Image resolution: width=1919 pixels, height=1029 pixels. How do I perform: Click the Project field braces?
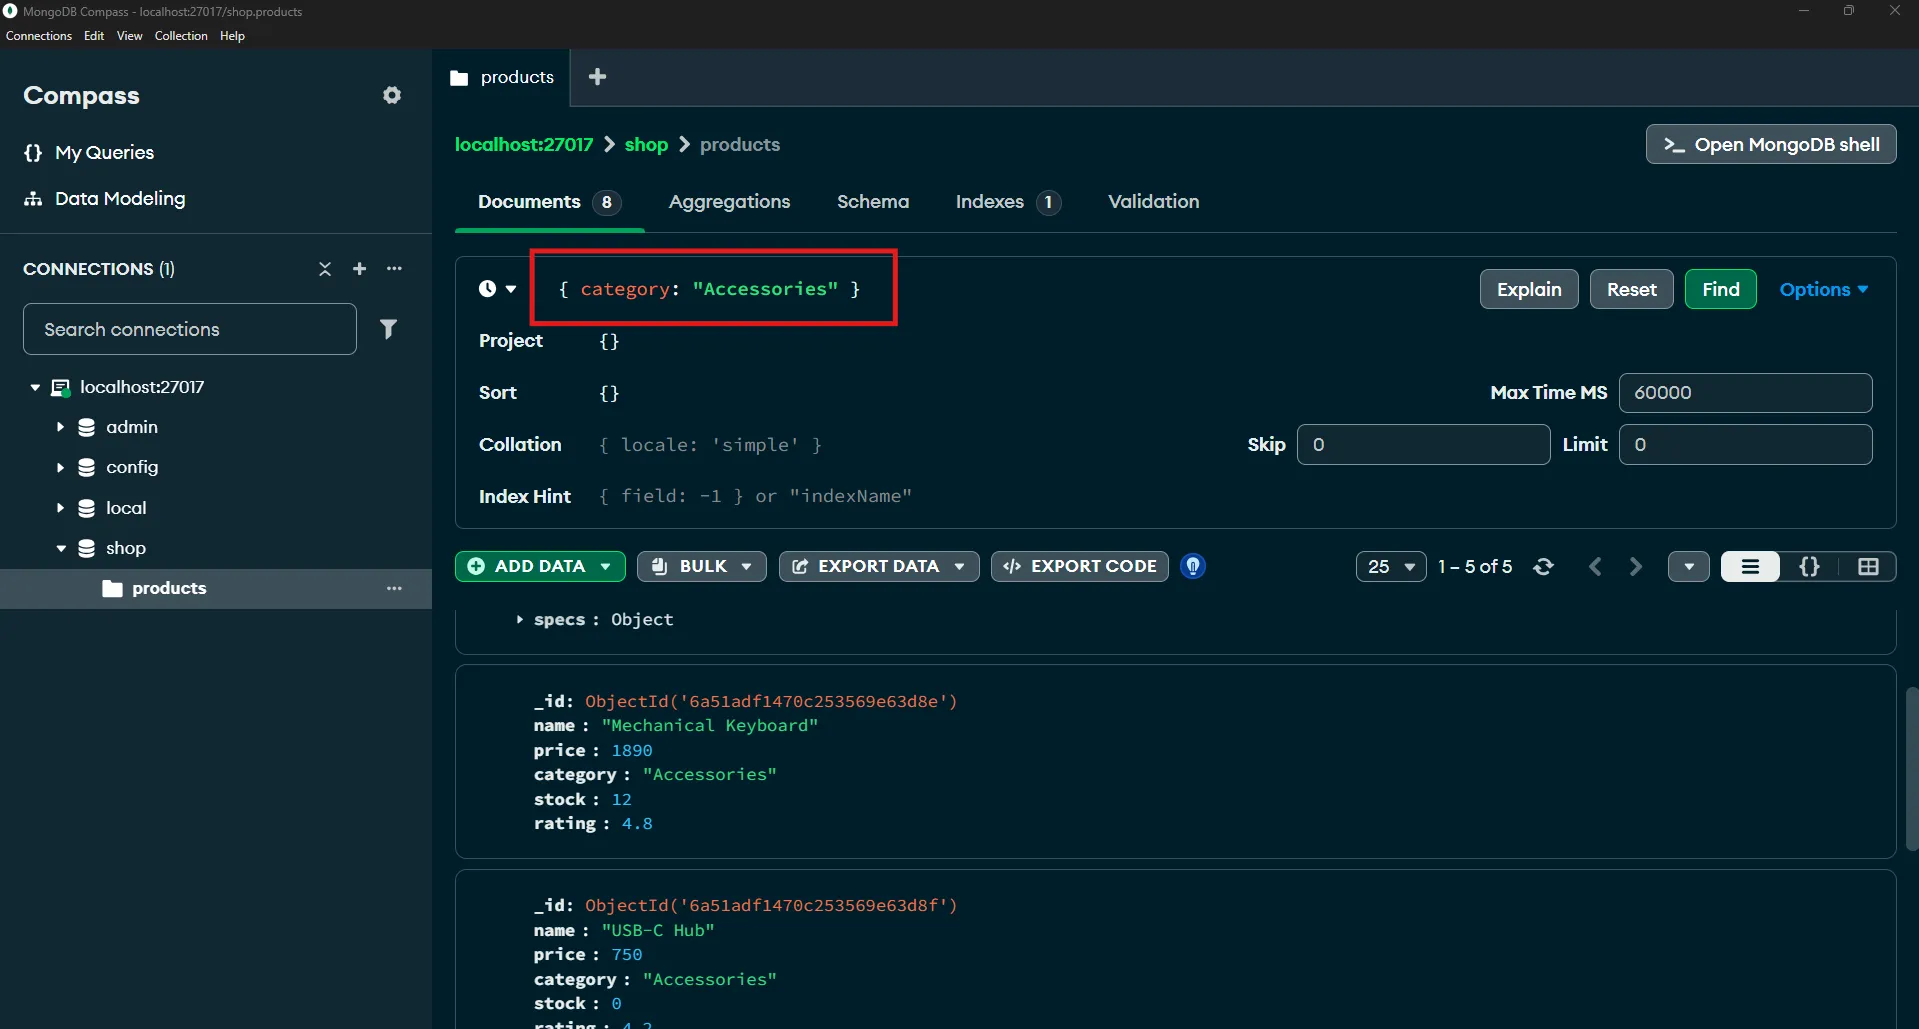click(609, 341)
